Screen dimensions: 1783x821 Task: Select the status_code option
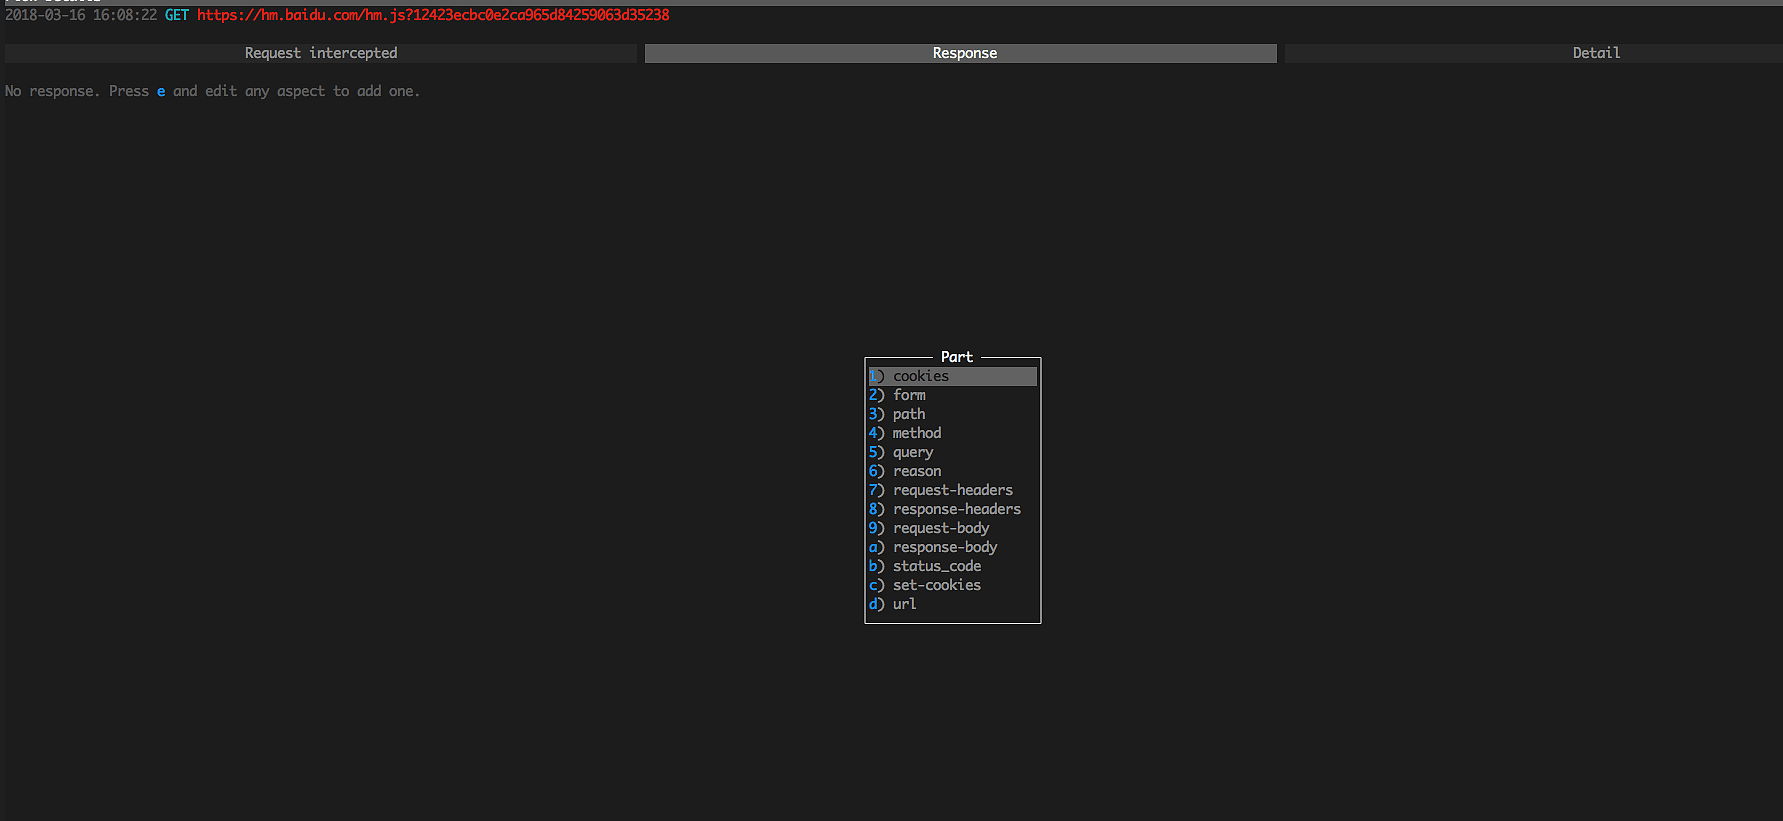point(936,566)
